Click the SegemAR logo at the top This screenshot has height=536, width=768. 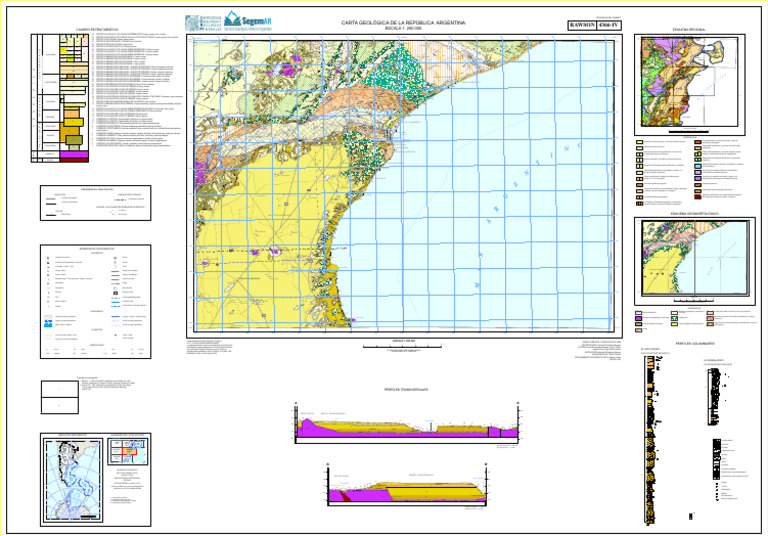(x=247, y=21)
